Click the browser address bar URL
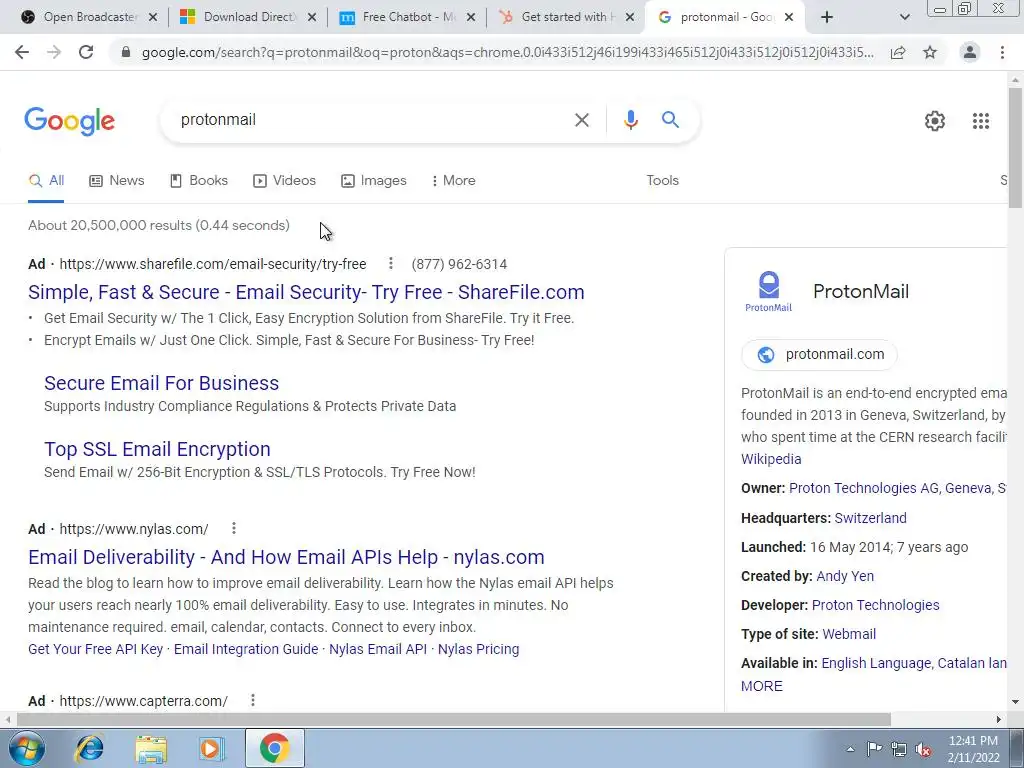Viewport: 1024px width, 768px height. [507, 52]
